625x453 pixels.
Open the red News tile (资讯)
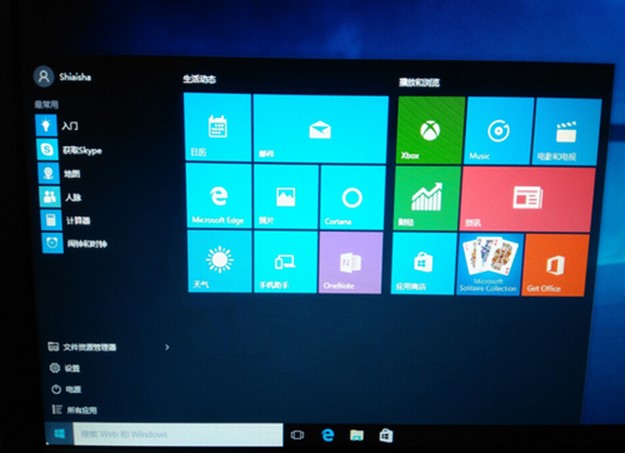tap(528, 199)
